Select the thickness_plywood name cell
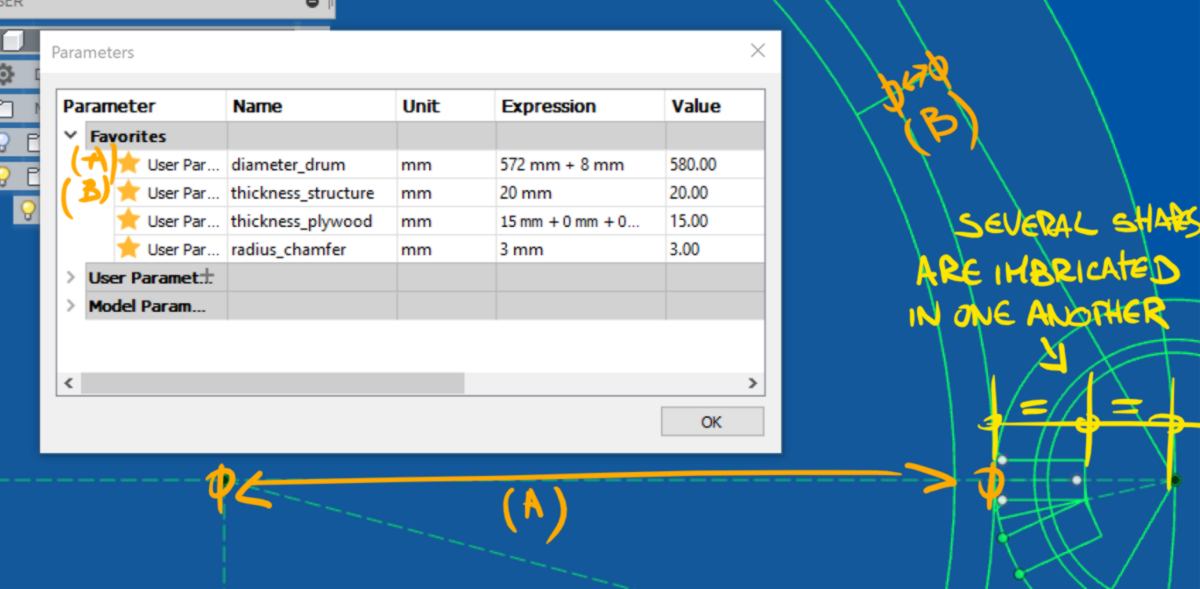This screenshot has width=1200, height=589. point(312,221)
